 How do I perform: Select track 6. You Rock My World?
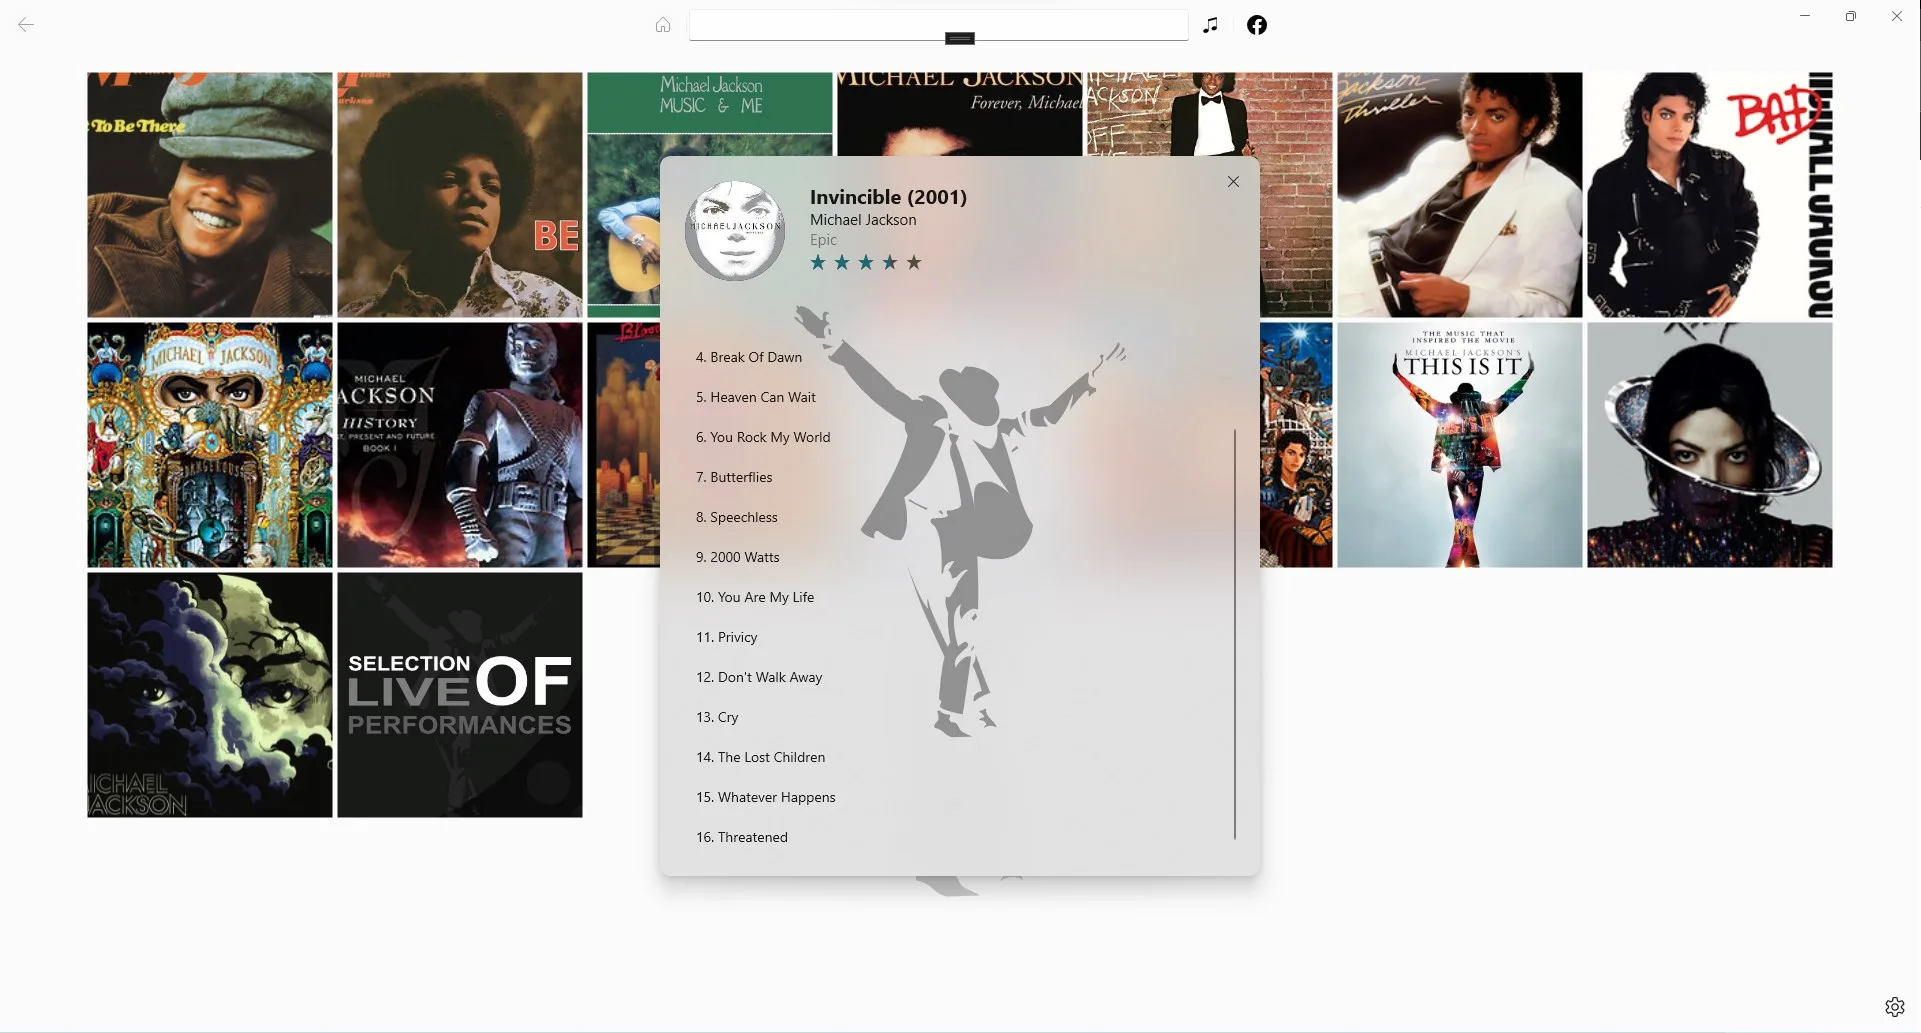[763, 437]
